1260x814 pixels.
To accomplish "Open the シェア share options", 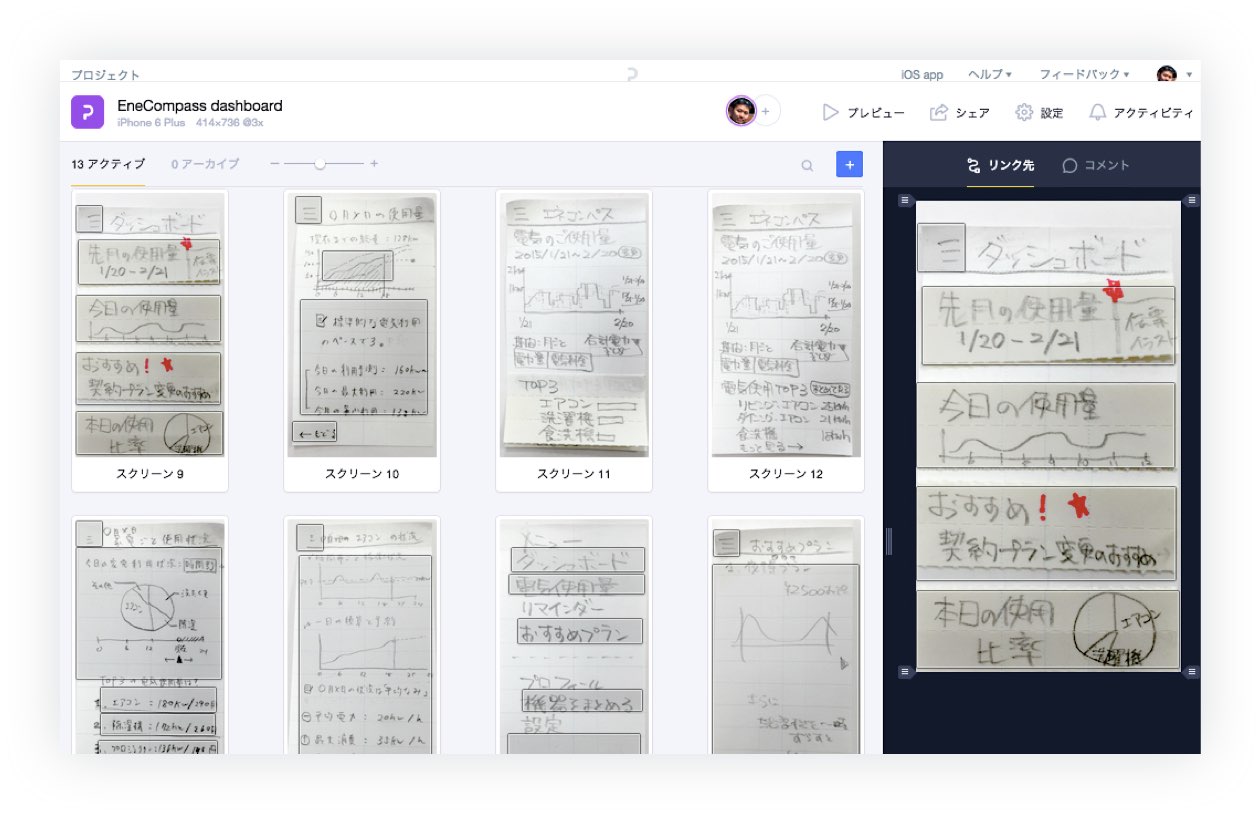I will click(960, 113).
